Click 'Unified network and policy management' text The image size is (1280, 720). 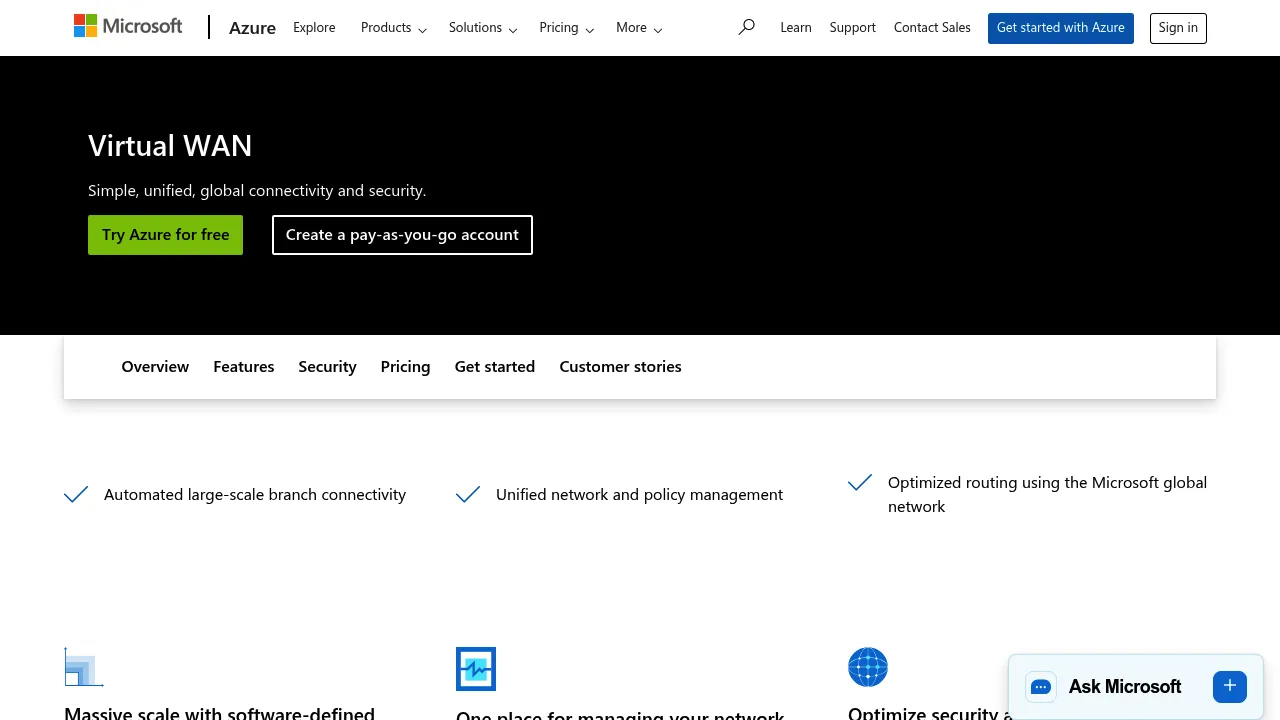click(639, 494)
